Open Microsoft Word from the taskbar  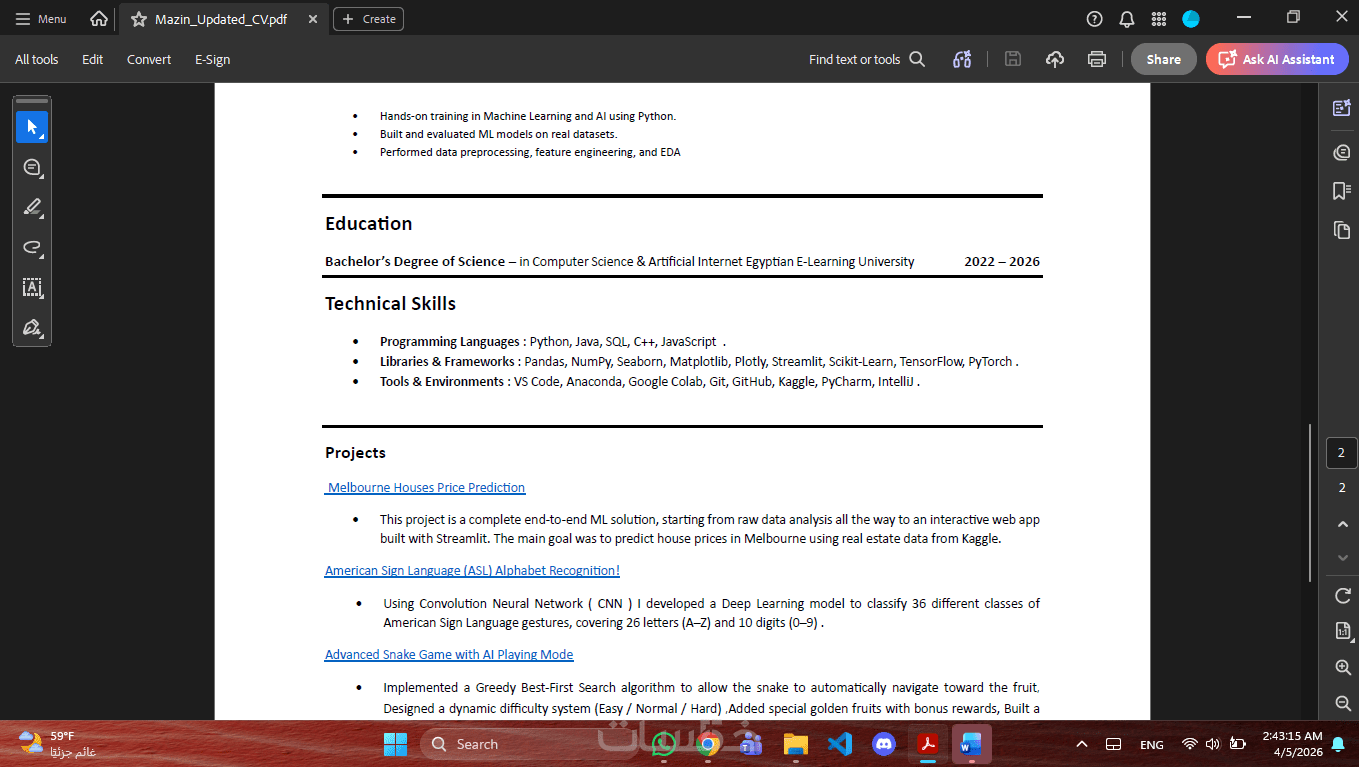click(971, 744)
